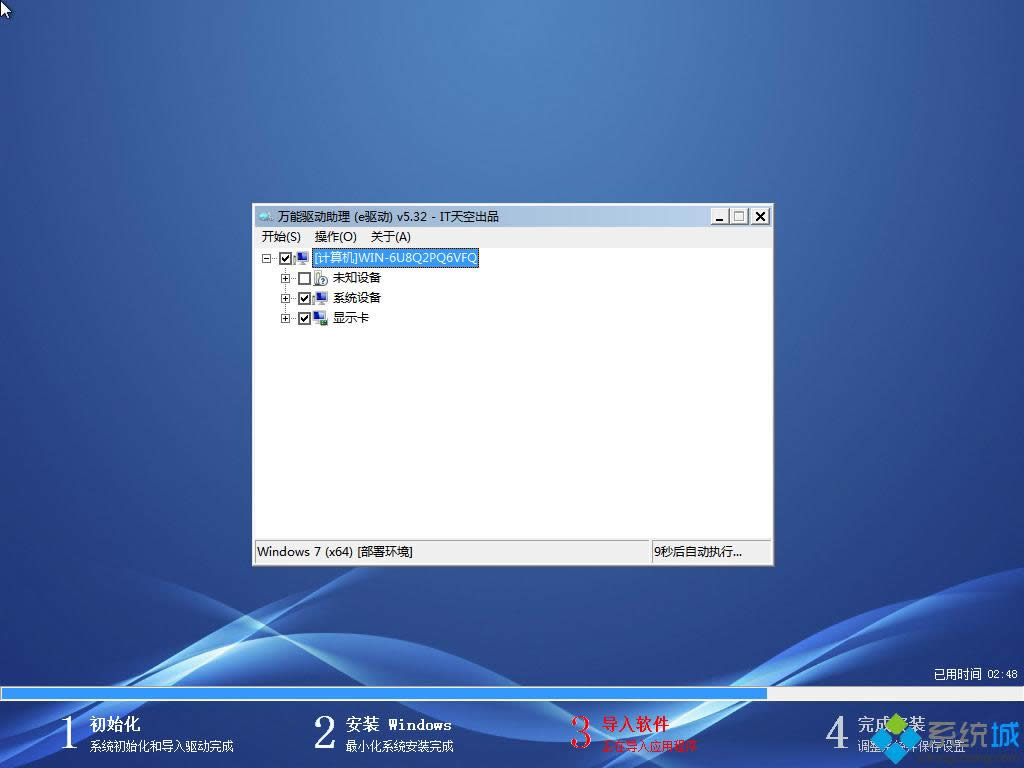
Task: Uncheck the 系统设备 checkbox
Action: click(304, 298)
